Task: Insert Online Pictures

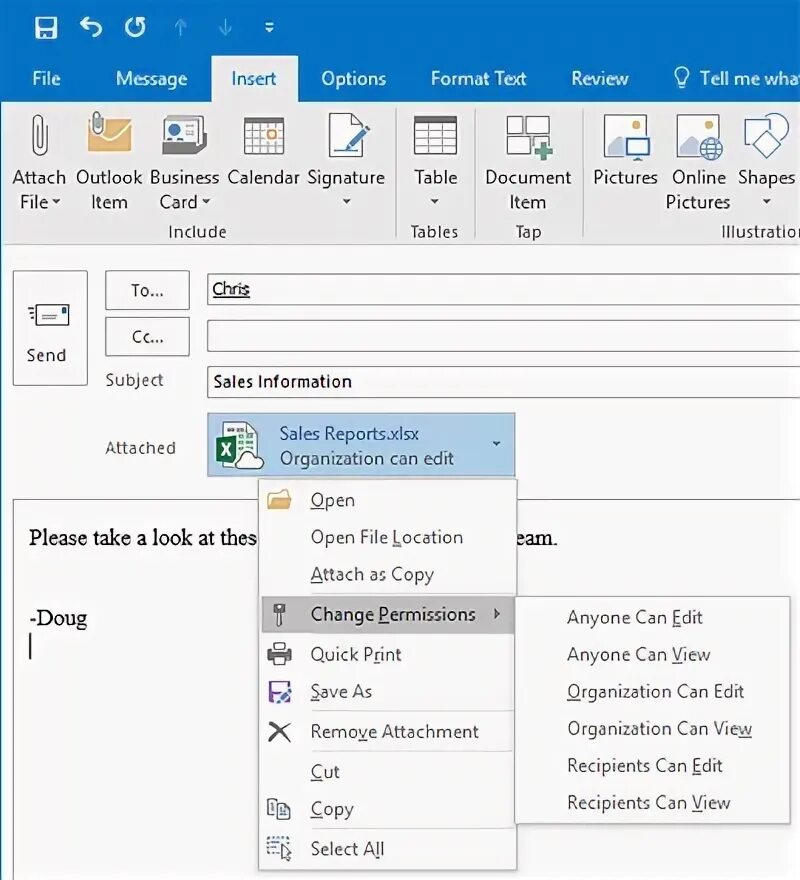Action: pos(698,163)
